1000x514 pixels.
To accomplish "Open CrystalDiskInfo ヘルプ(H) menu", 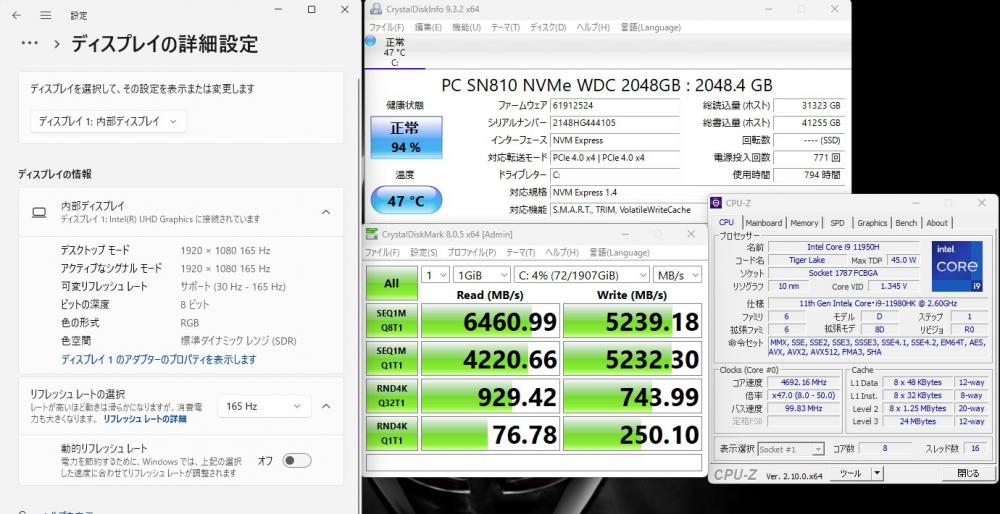I will pyautogui.click(x=593, y=27).
